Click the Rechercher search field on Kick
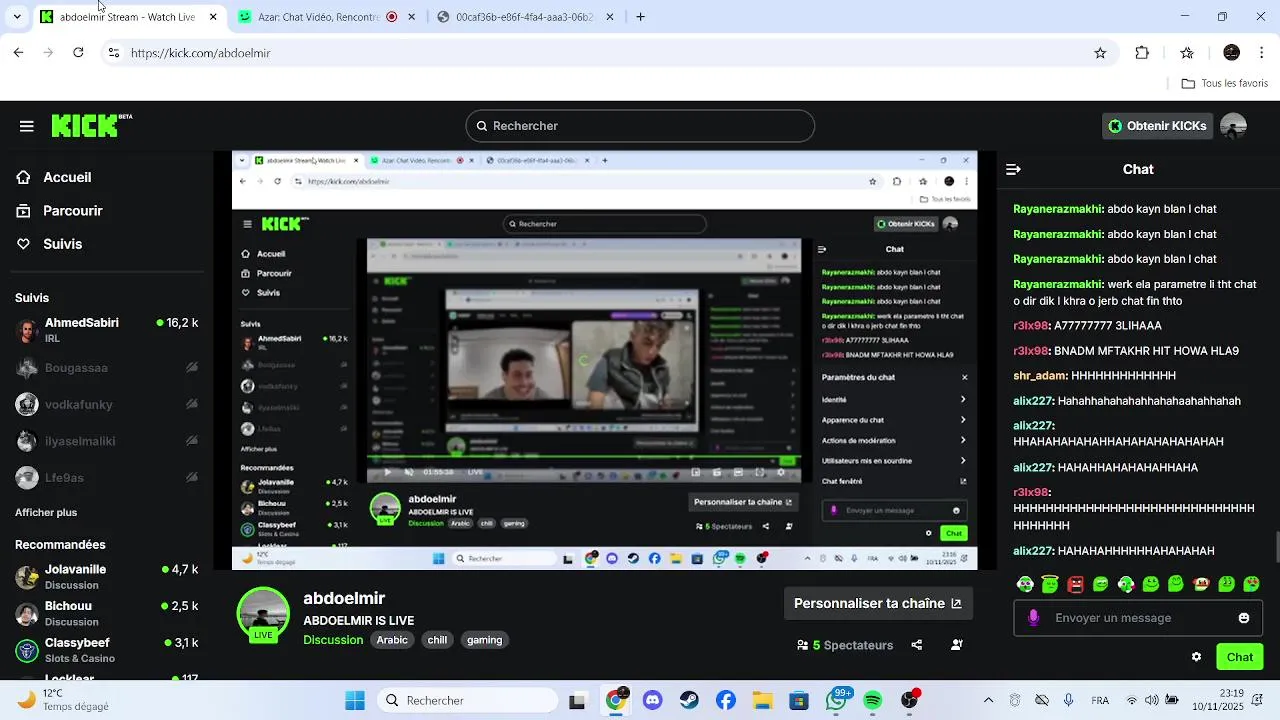The height and width of the screenshot is (720, 1280). [x=640, y=126]
